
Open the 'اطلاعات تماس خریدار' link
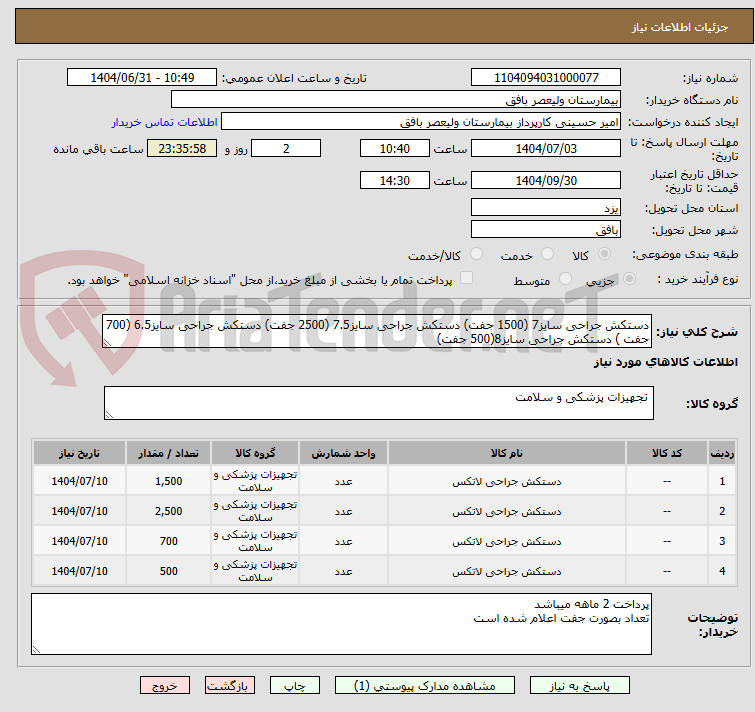[164, 122]
